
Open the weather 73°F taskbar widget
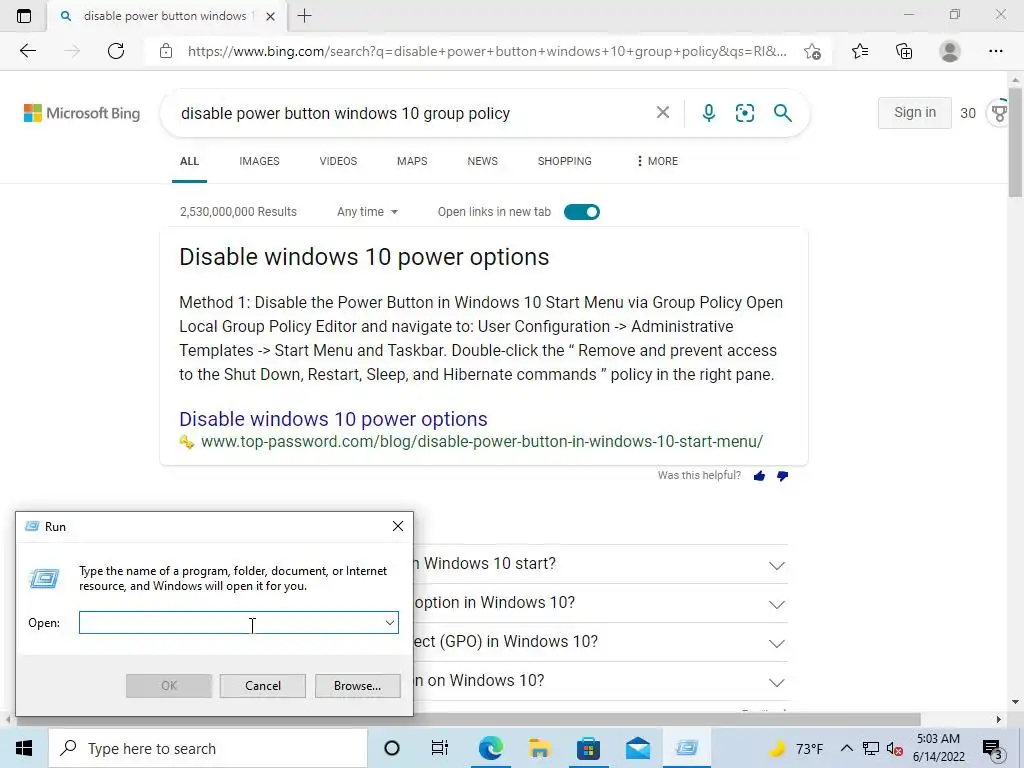coord(795,748)
